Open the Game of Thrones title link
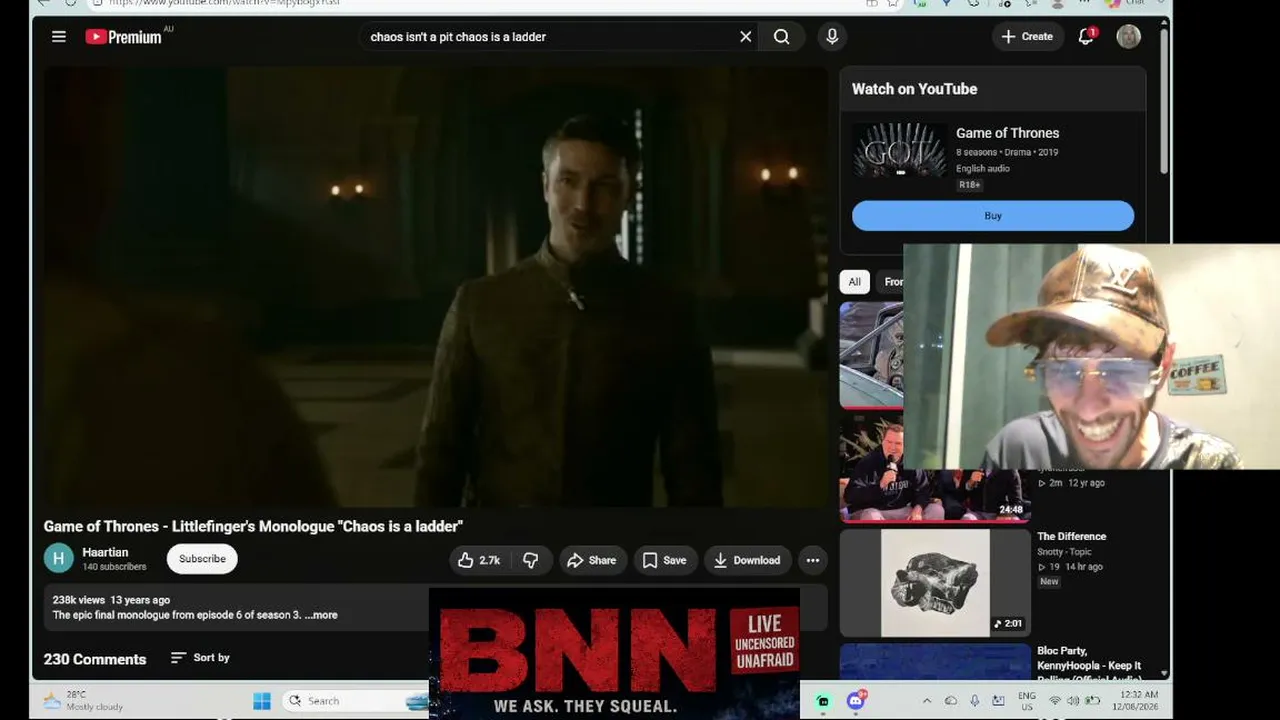 1007,133
